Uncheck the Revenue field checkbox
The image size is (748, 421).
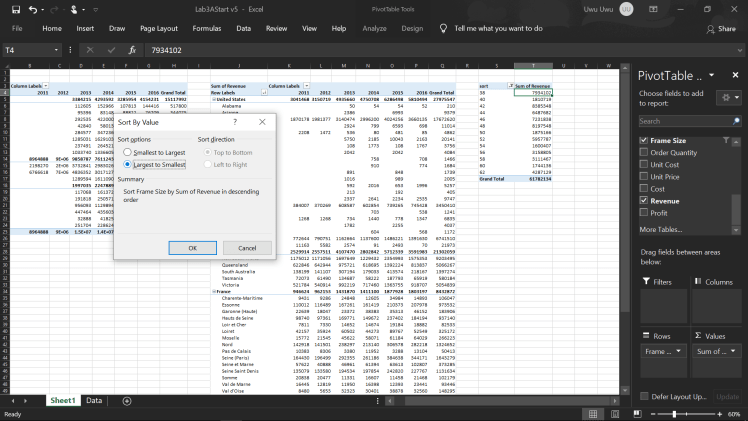click(x=642, y=199)
